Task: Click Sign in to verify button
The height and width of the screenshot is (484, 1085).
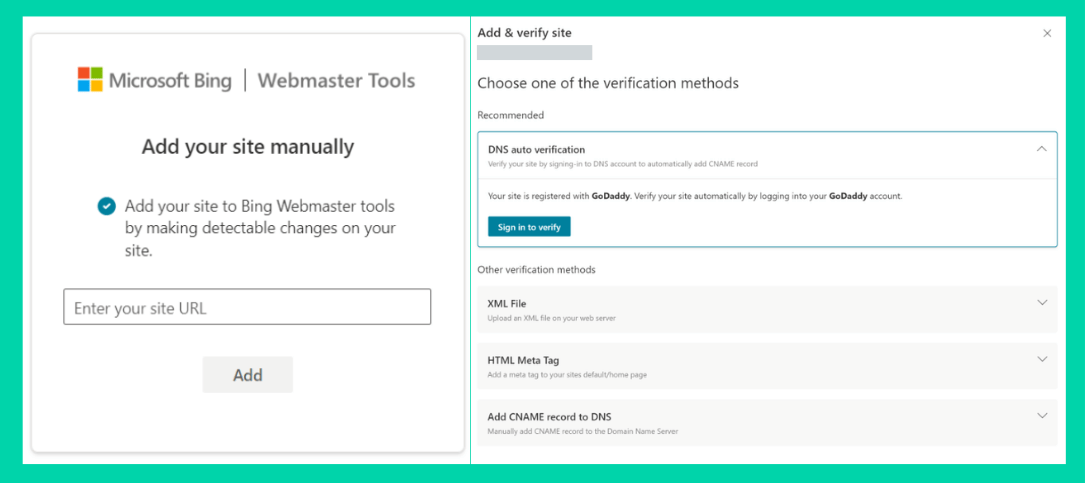Action: pos(529,227)
